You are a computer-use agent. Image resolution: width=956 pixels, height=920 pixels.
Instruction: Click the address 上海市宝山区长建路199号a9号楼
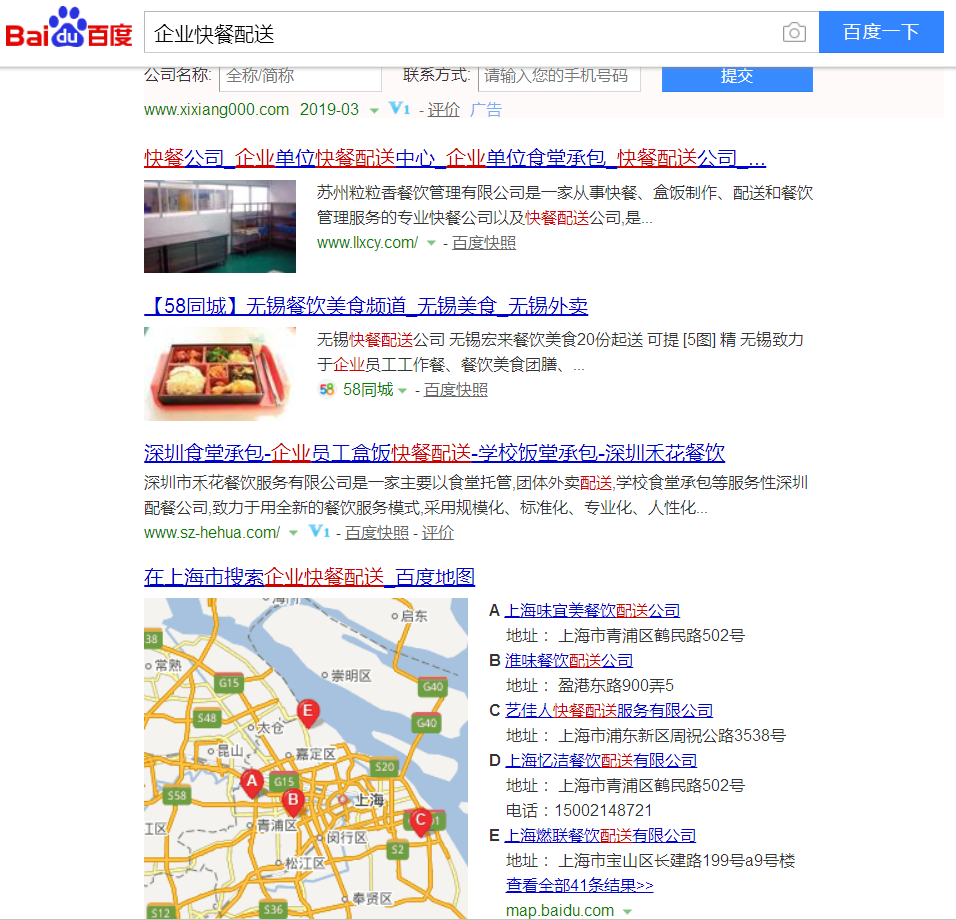[x=677, y=860]
